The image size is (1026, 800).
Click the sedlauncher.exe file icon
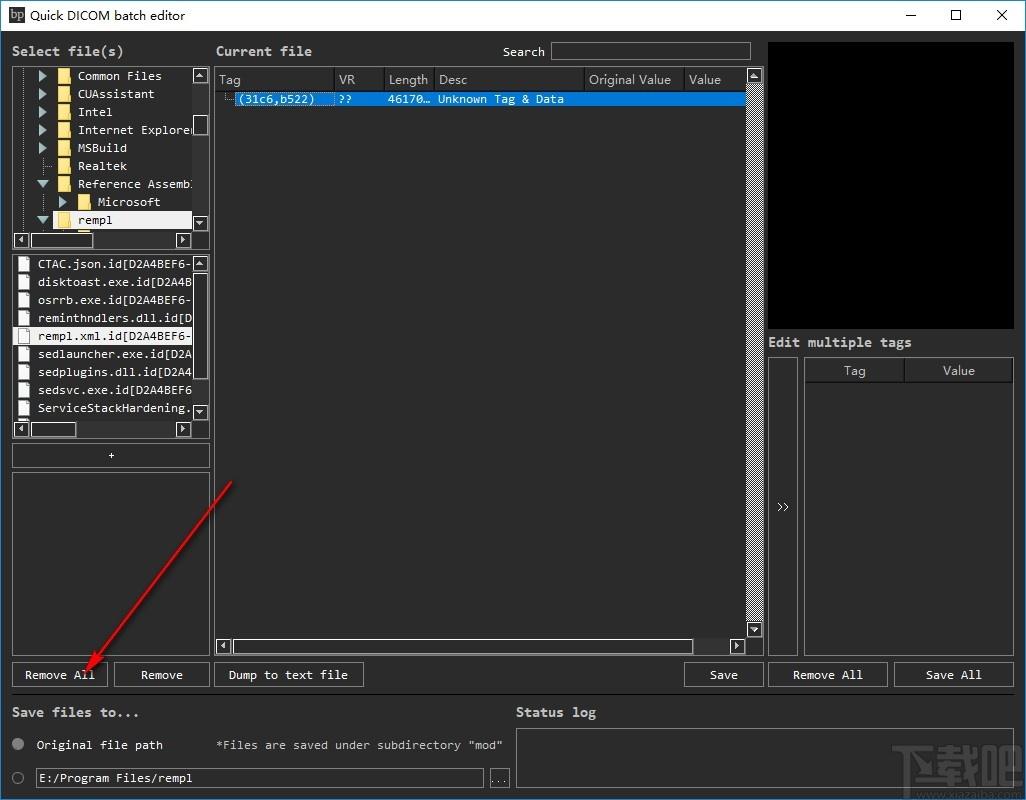tap(24, 354)
